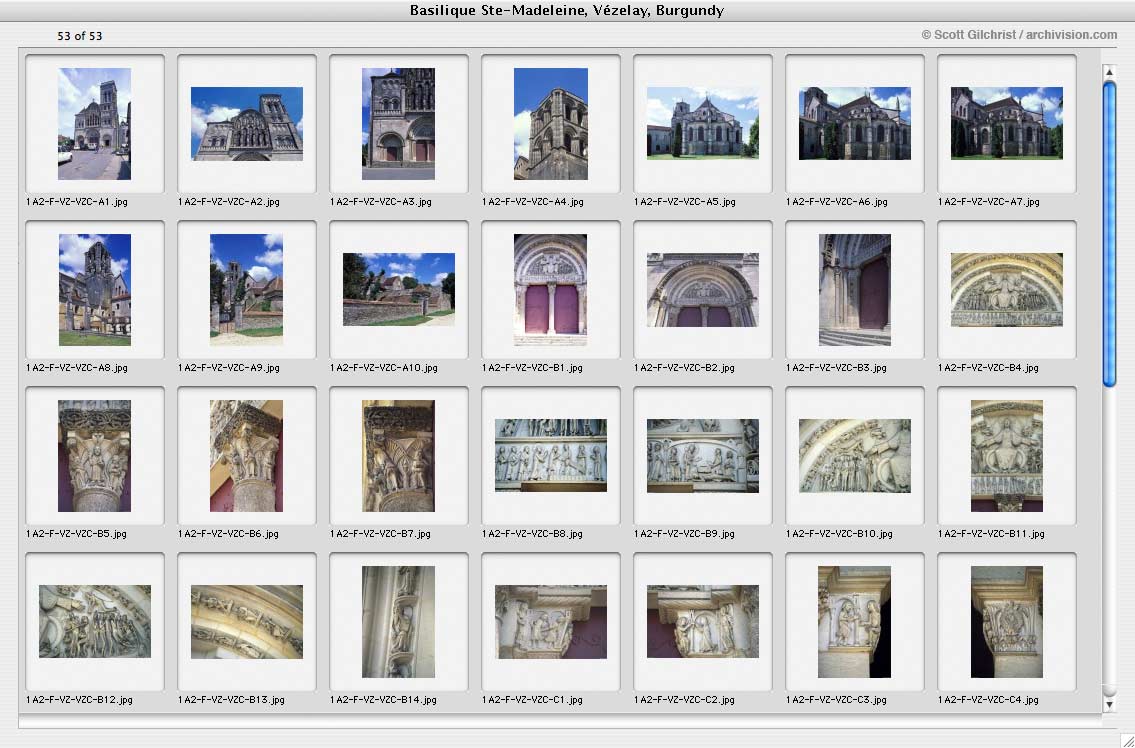Image resolution: width=1135 pixels, height=748 pixels.
Task: Click filename label 1A2-F-VZ-VZC-A7.jpg
Action: (989, 202)
